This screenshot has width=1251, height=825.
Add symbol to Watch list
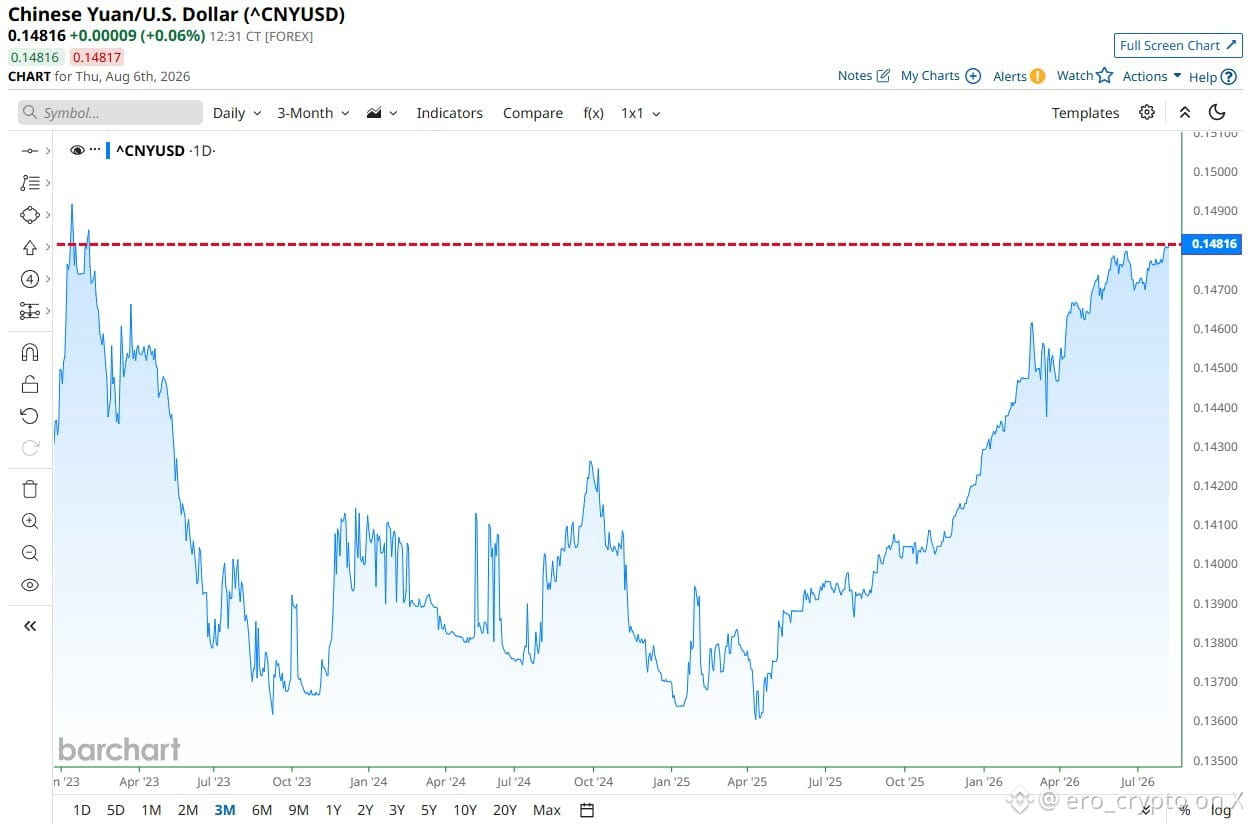[1084, 76]
